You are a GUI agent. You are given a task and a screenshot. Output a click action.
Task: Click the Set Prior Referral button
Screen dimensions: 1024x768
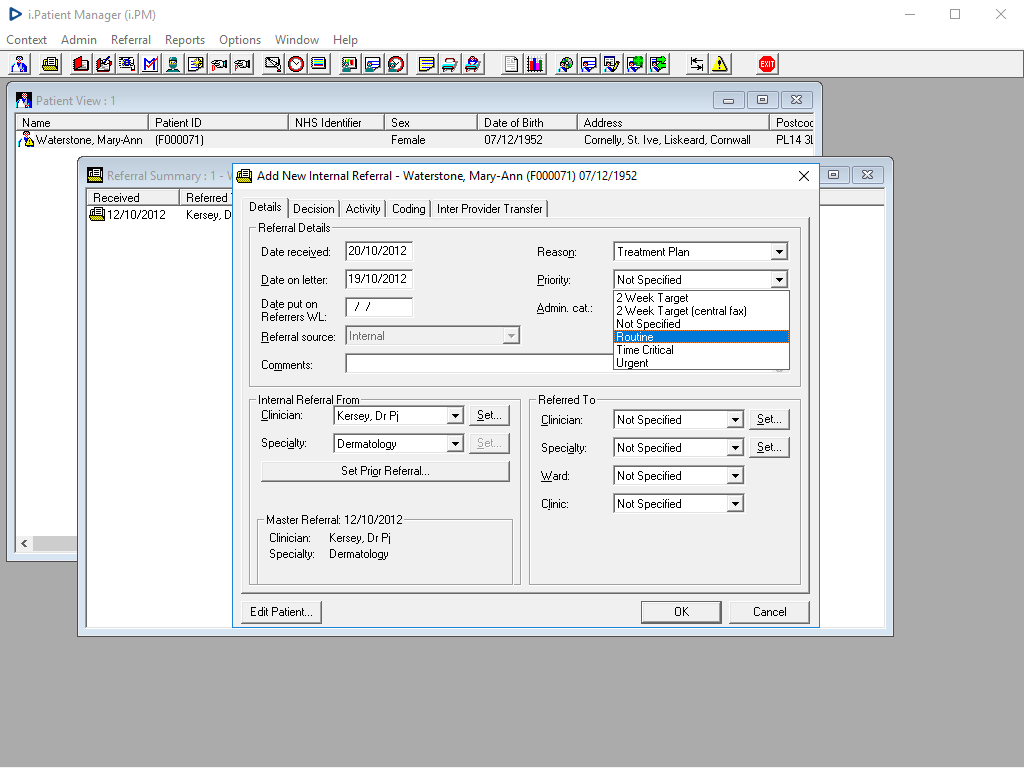point(385,471)
